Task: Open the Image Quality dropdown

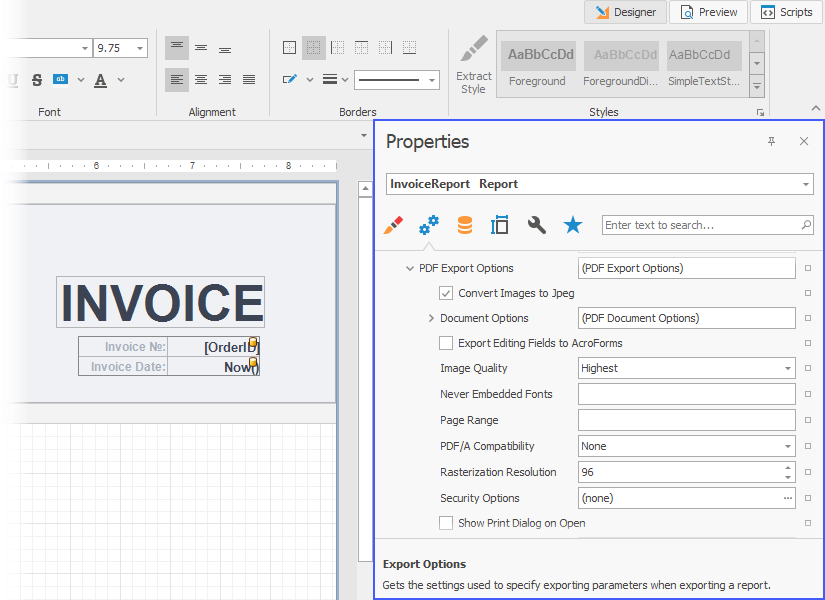Action: click(x=788, y=368)
